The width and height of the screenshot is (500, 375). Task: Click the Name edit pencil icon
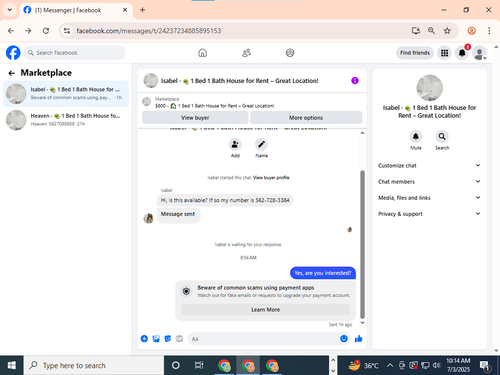click(x=261, y=144)
